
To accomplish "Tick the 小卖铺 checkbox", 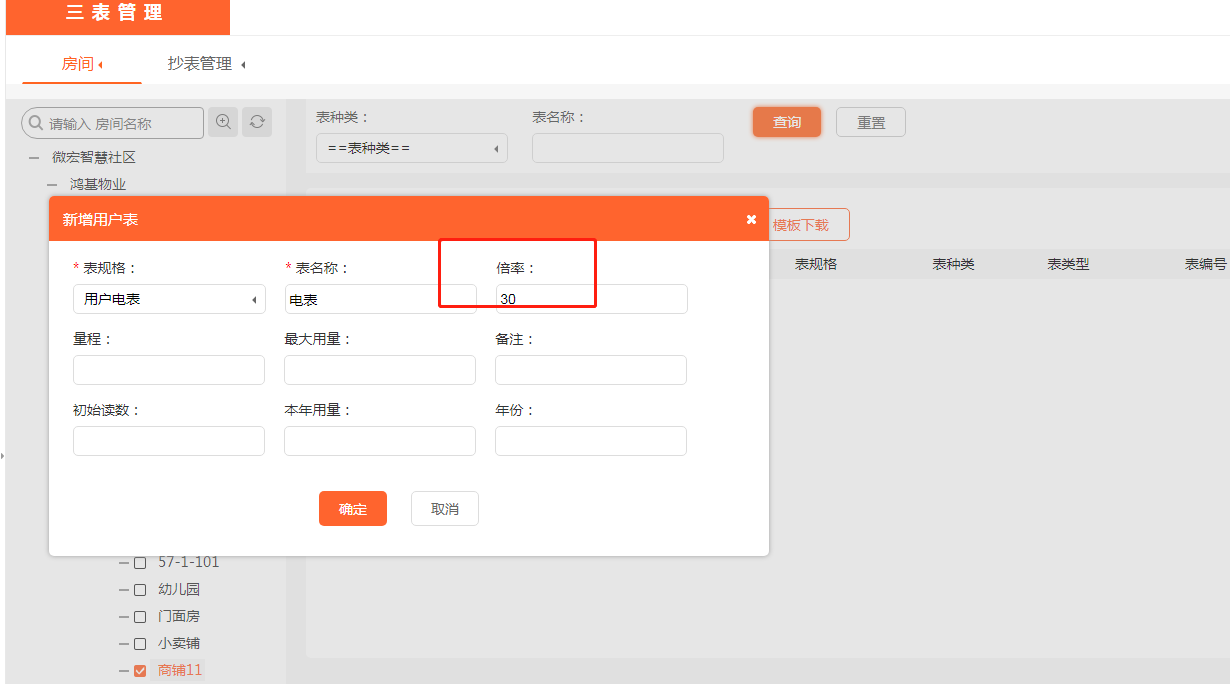I will [140, 644].
